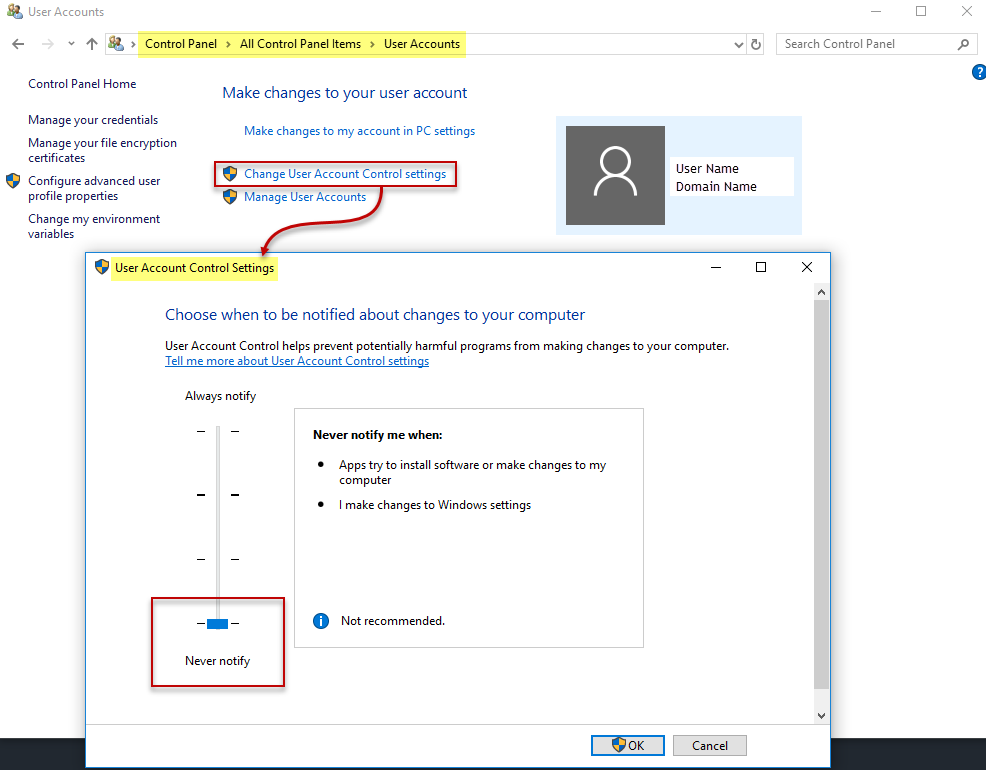Click the user account avatar picture
This screenshot has width=986, height=770.
click(x=615, y=175)
